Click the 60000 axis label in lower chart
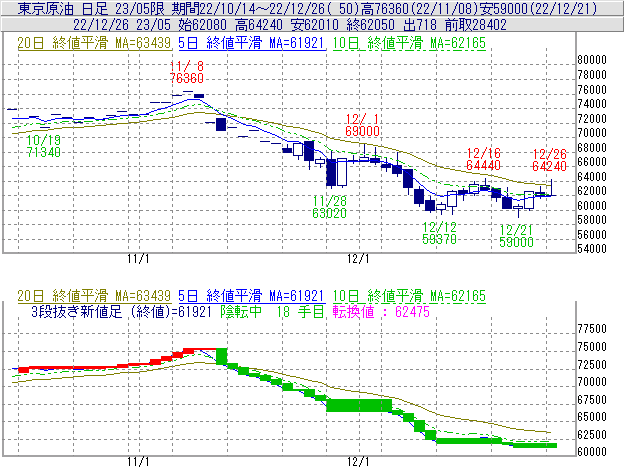The width and height of the screenshot is (624, 475). (x=592, y=452)
